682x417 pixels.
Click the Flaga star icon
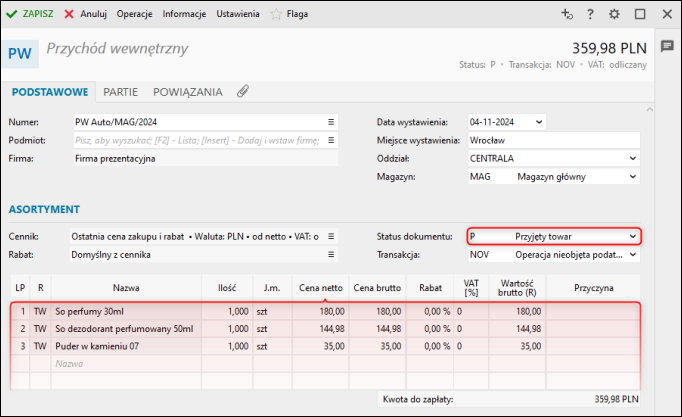[x=276, y=14]
